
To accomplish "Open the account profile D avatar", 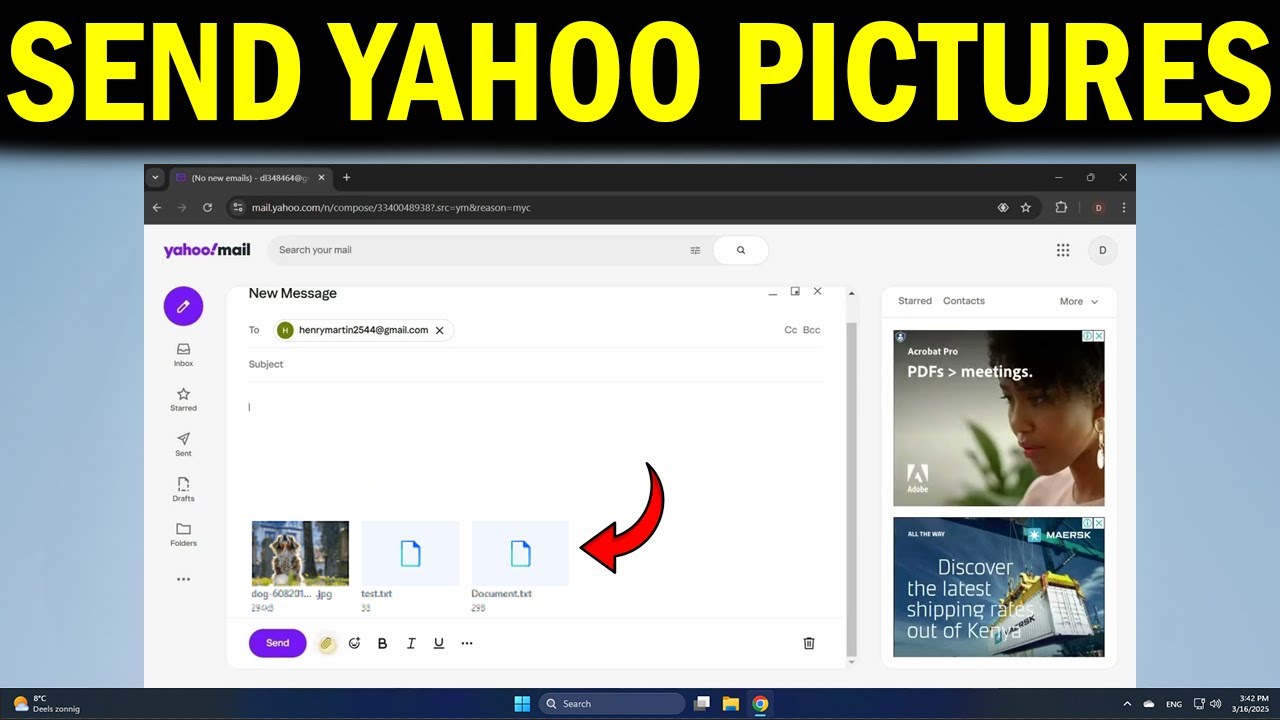I will (1103, 250).
